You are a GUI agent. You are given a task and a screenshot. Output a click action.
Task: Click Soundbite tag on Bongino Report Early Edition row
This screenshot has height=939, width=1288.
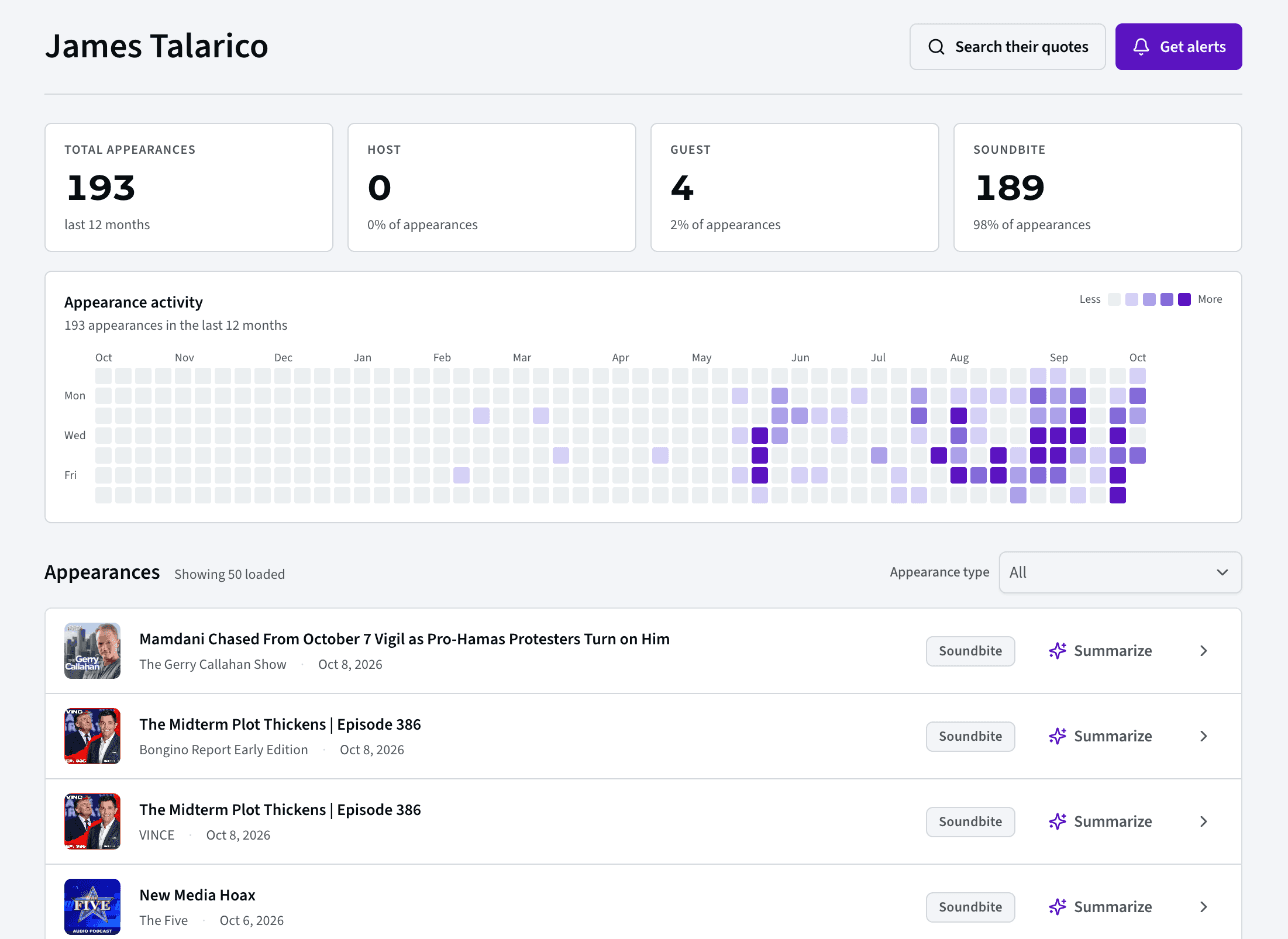[x=971, y=736]
